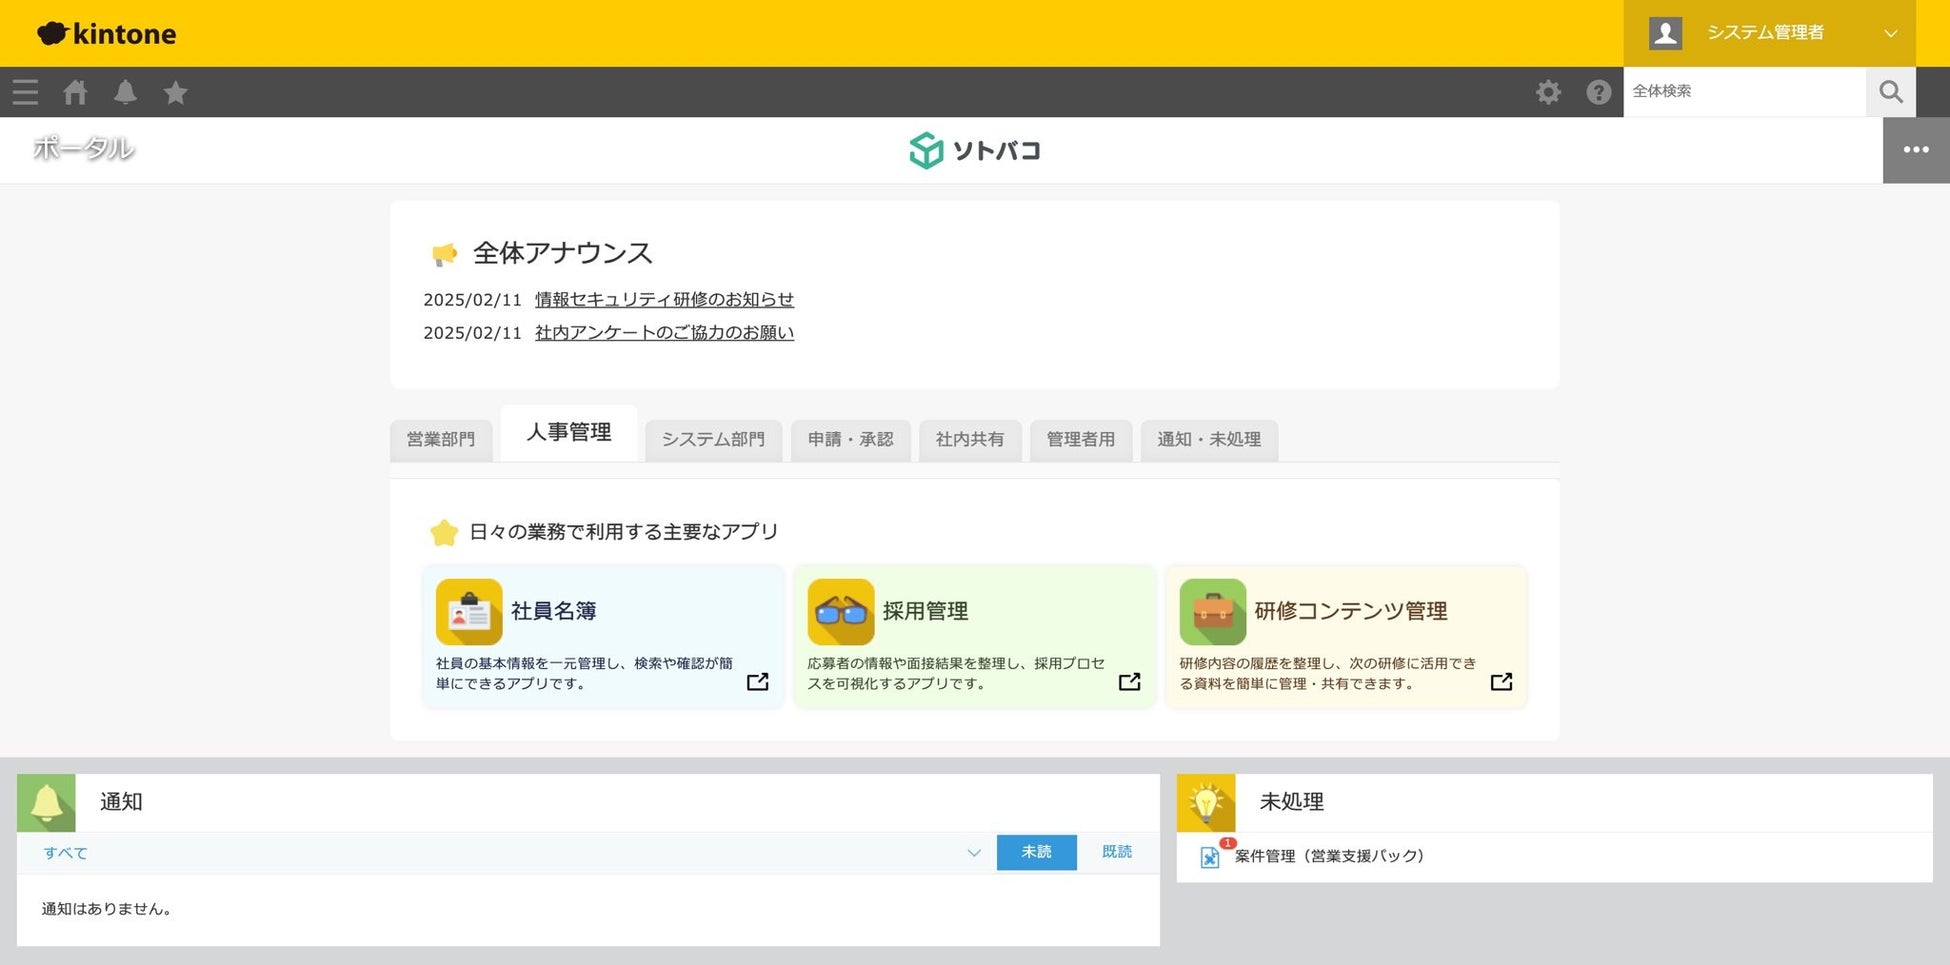
Task: Open 研修コンテンツ管理 external link icon
Action: [1500, 682]
